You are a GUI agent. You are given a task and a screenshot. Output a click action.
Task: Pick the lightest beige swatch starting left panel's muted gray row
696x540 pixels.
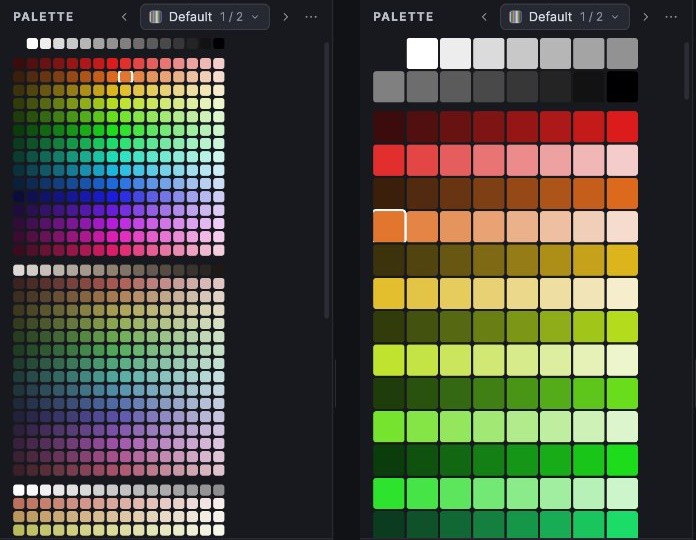[19, 270]
